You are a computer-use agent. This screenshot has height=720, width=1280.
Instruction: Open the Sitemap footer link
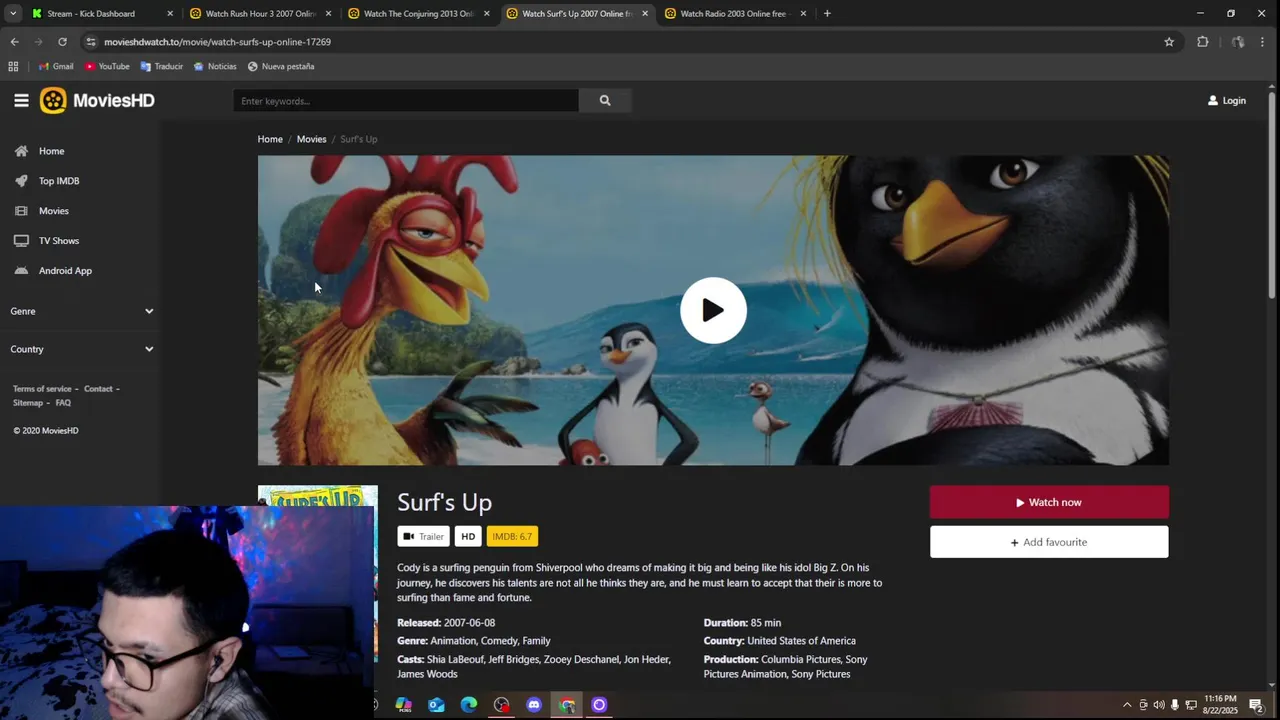coord(28,403)
